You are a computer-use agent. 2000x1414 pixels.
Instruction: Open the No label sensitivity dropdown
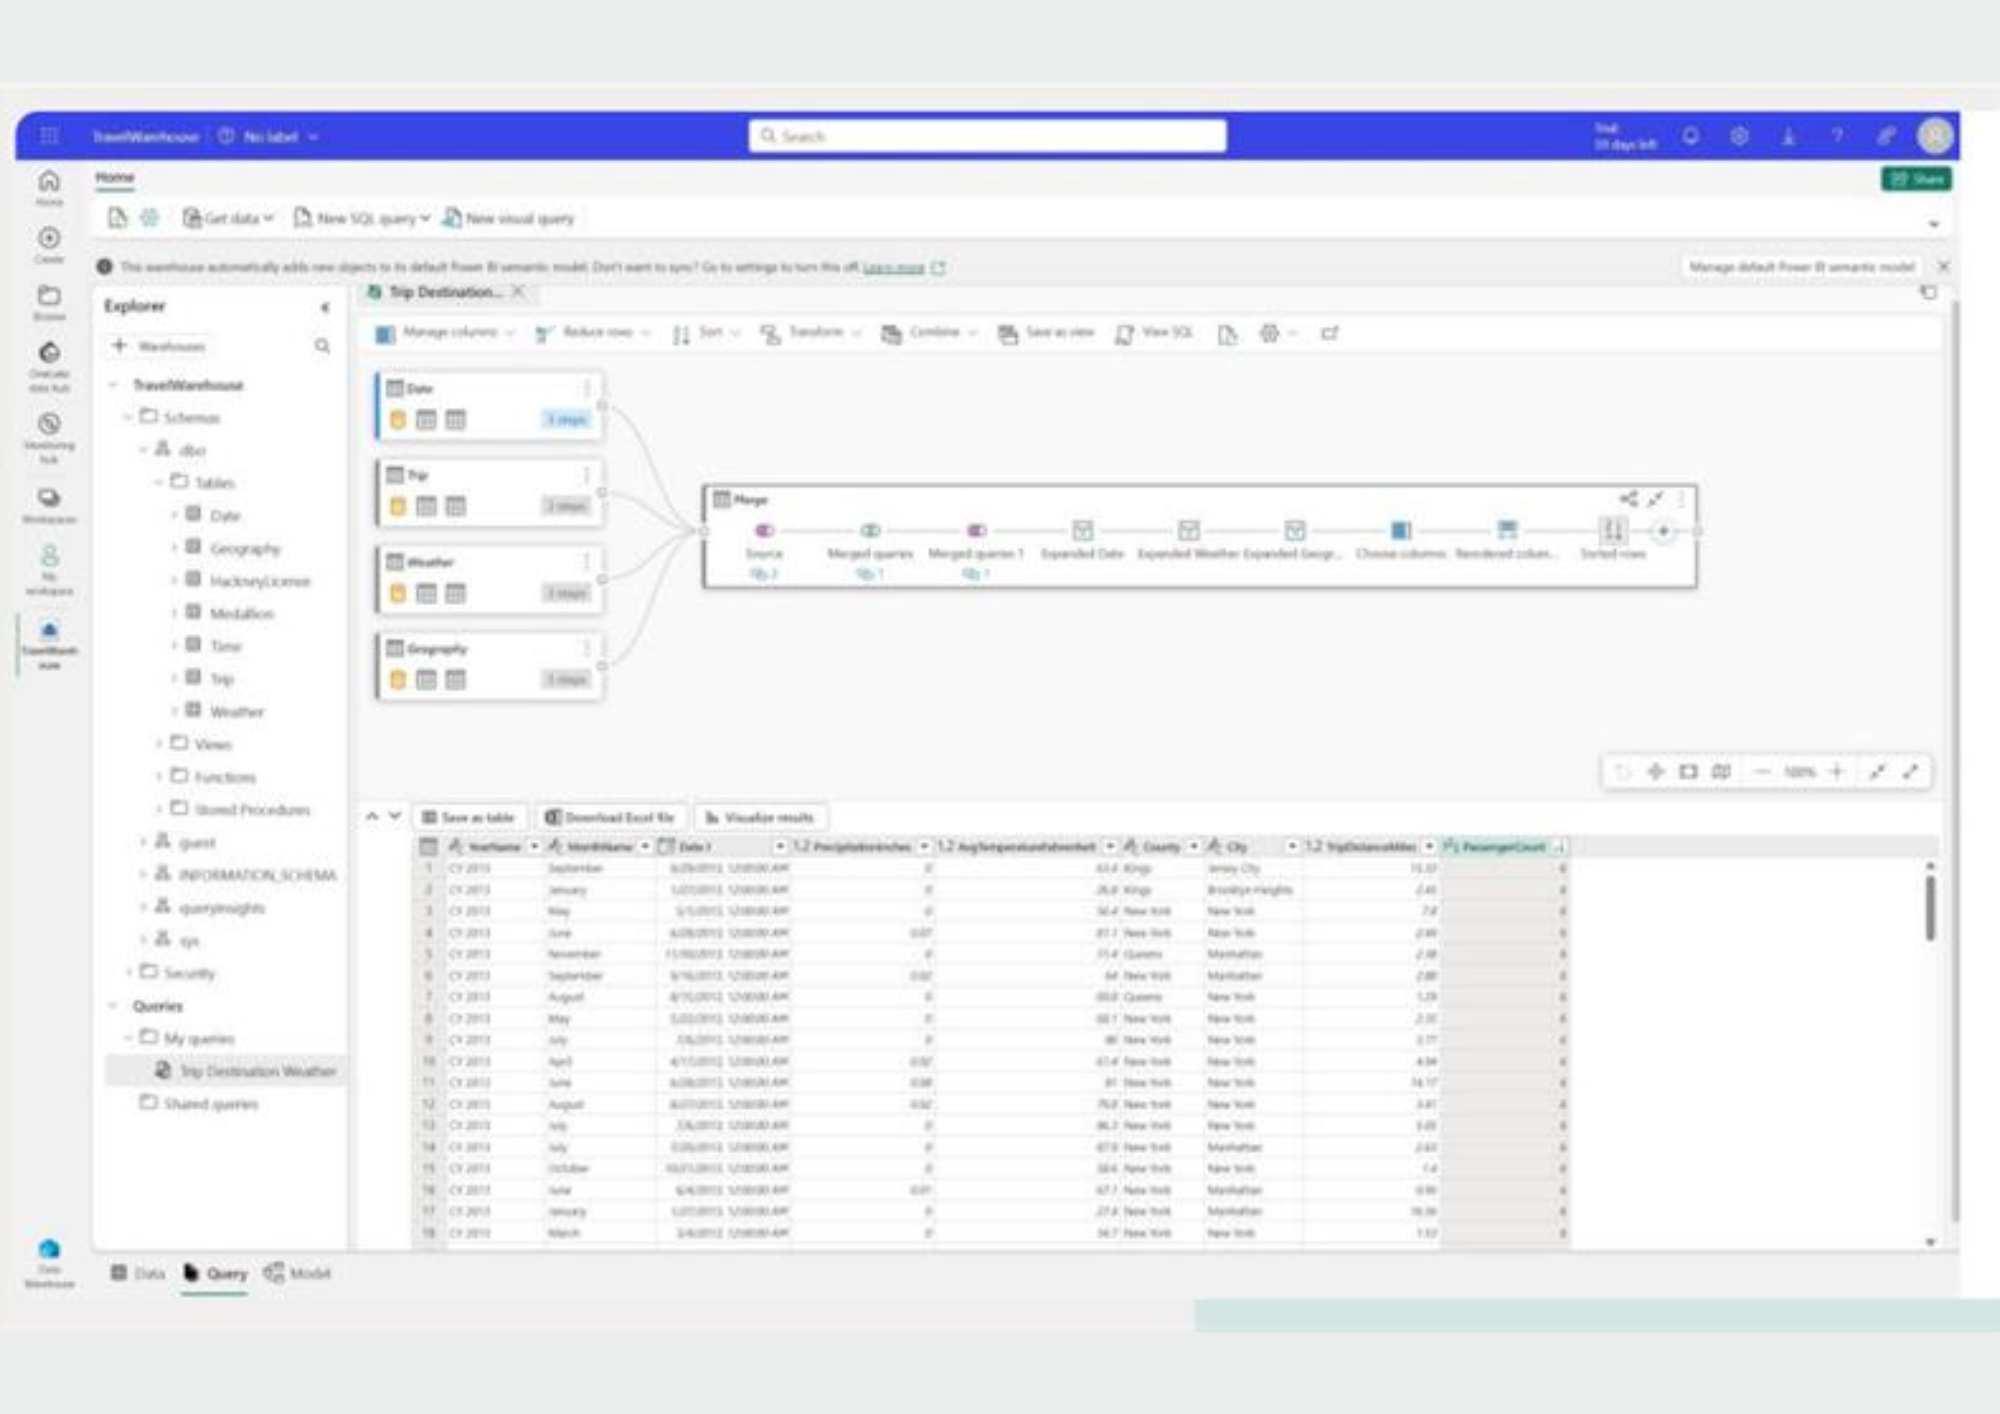[268, 136]
